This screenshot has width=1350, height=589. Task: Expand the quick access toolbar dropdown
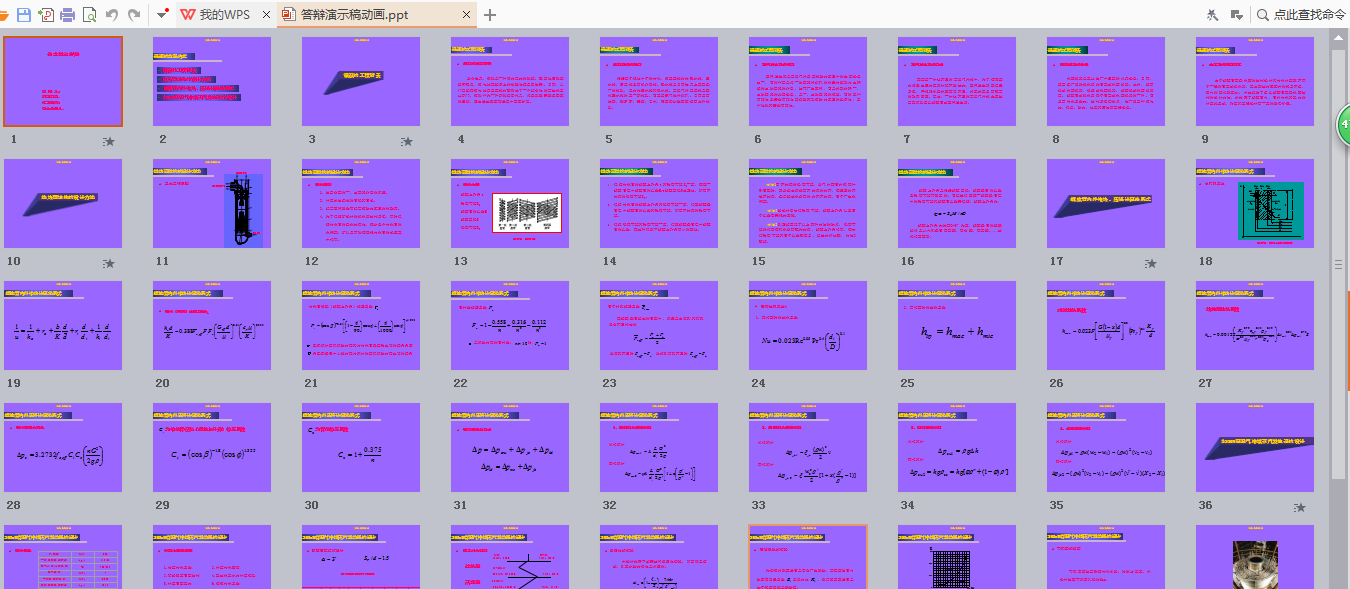(162, 15)
